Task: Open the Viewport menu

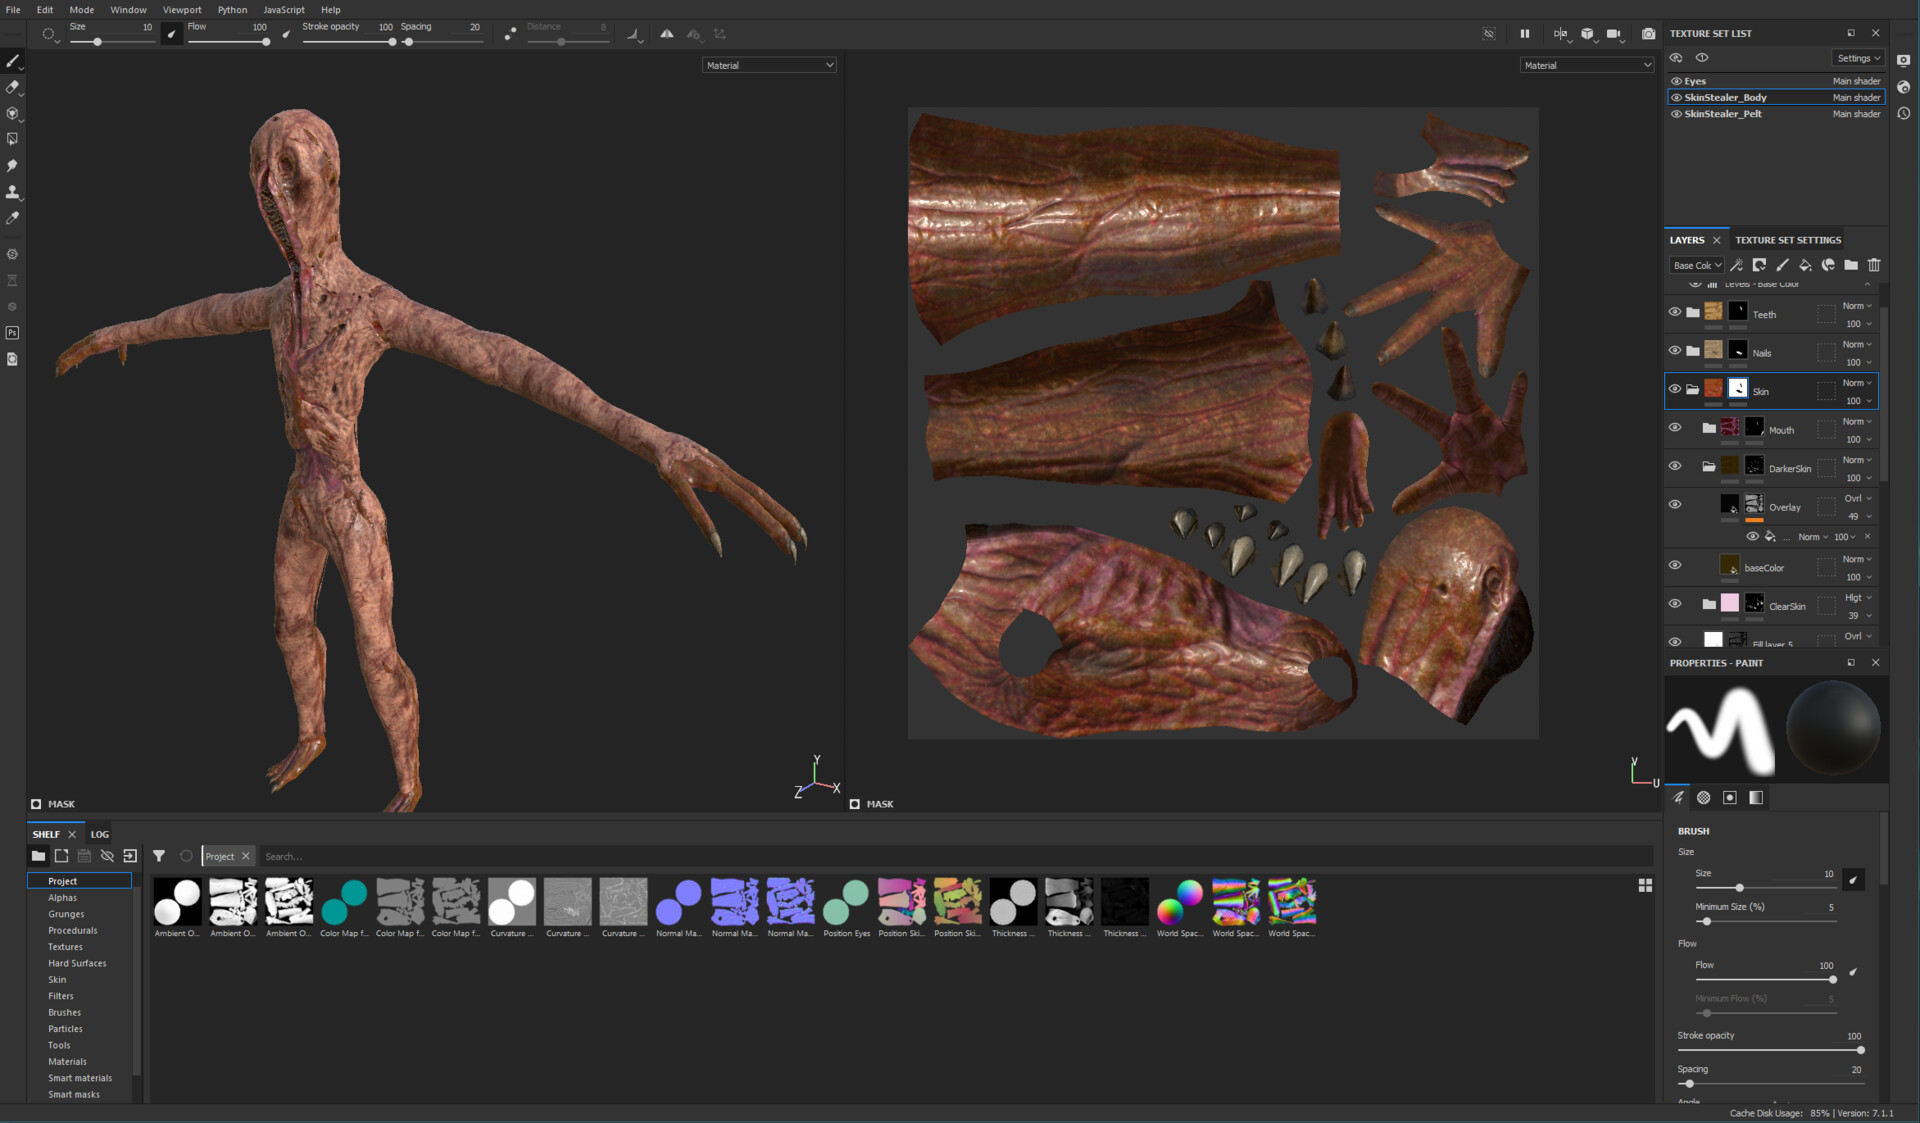Action: coord(182,10)
